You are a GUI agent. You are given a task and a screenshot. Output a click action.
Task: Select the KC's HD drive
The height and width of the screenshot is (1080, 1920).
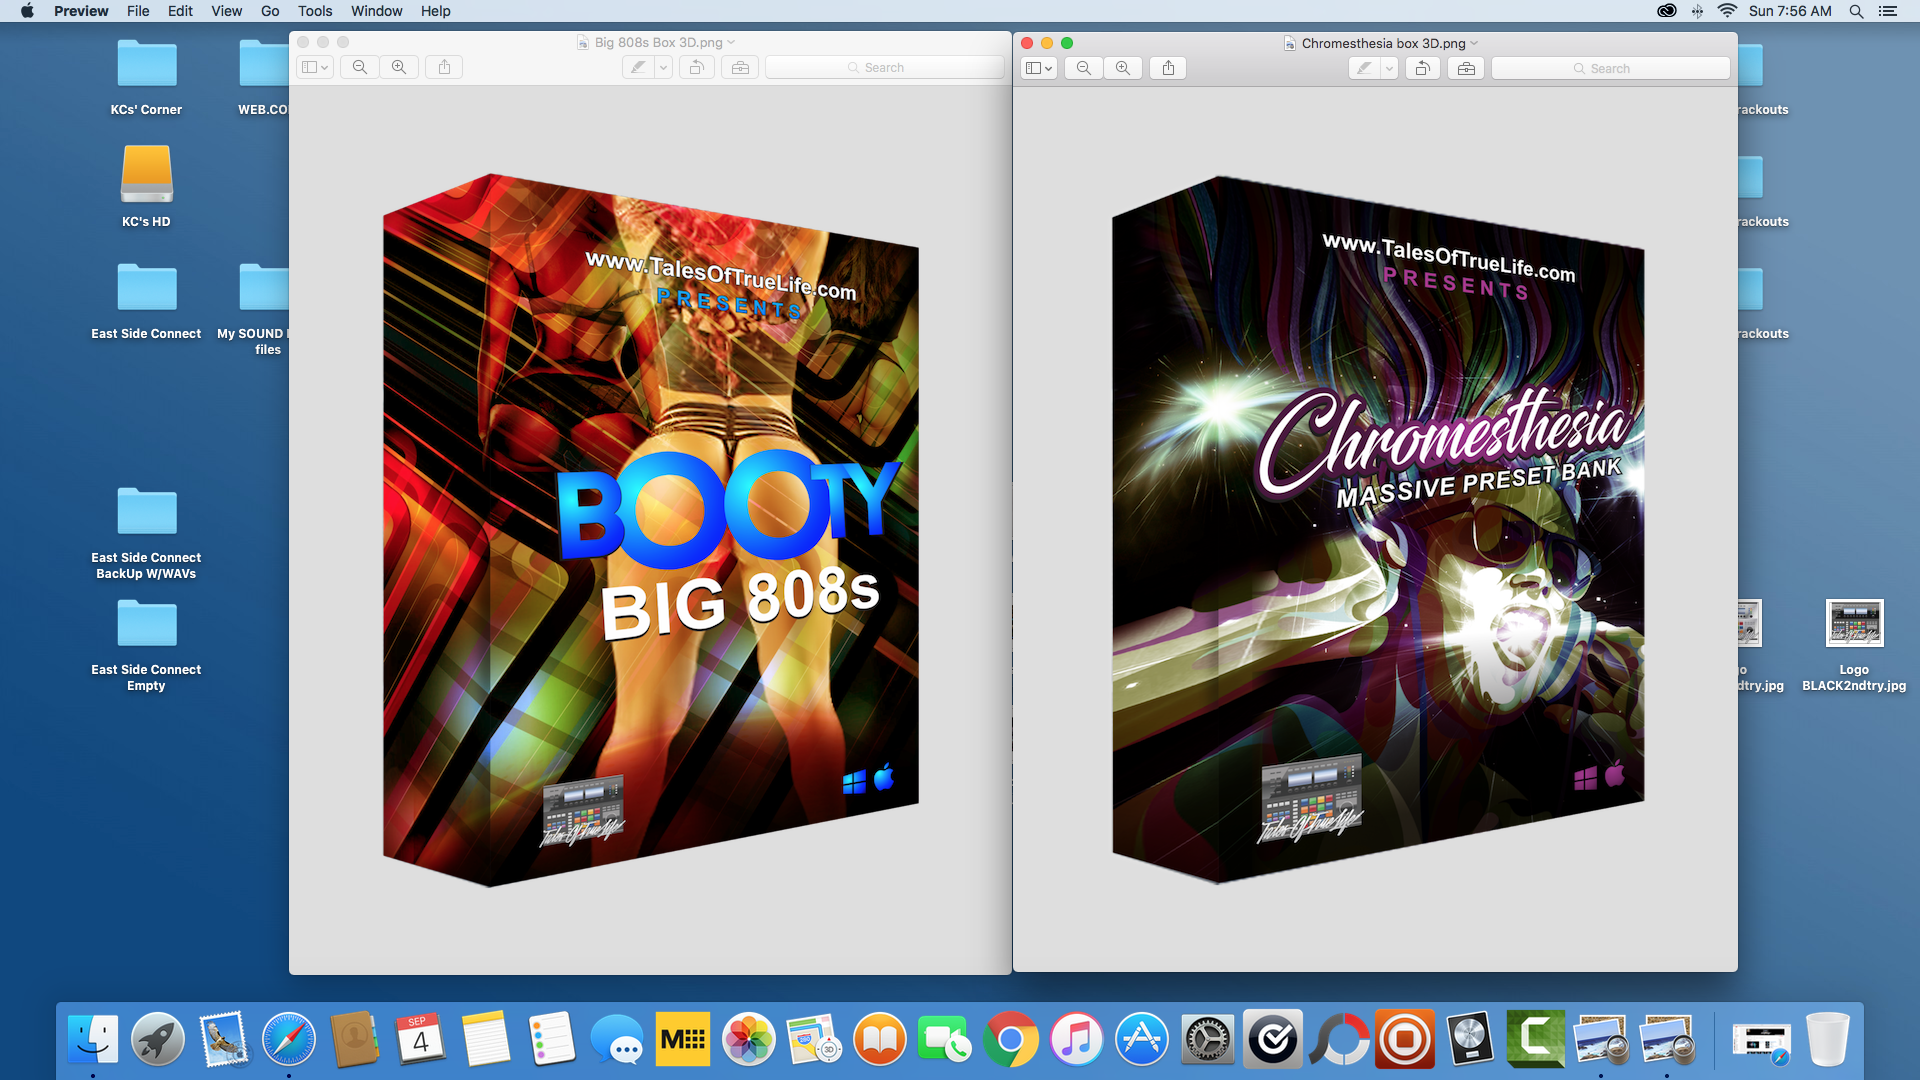coord(146,175)
